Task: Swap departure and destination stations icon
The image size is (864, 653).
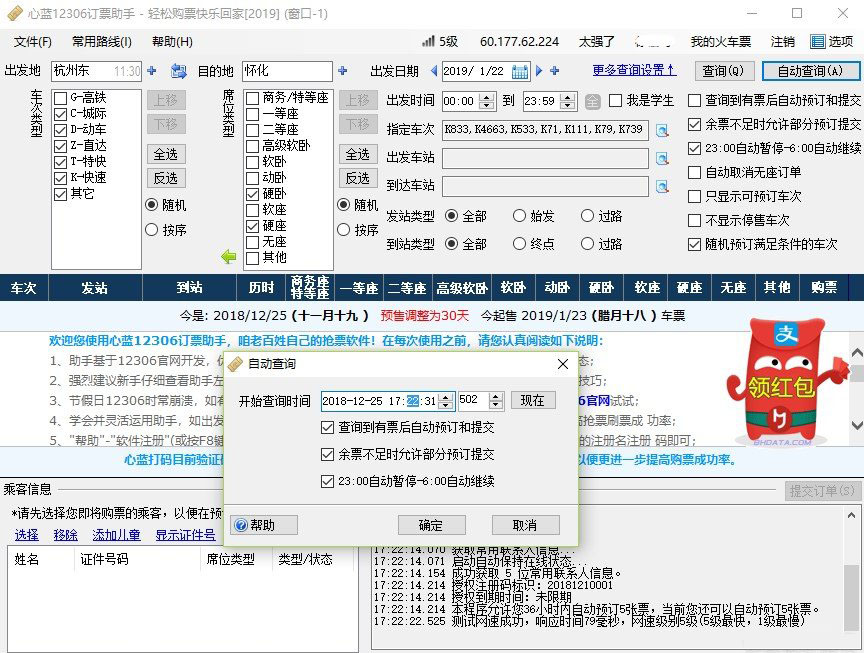Action: tap(179, 71)
